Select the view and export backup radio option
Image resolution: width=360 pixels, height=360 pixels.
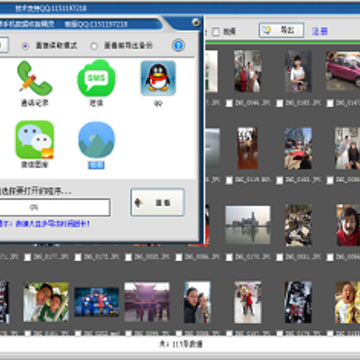[x=94, y=46]
